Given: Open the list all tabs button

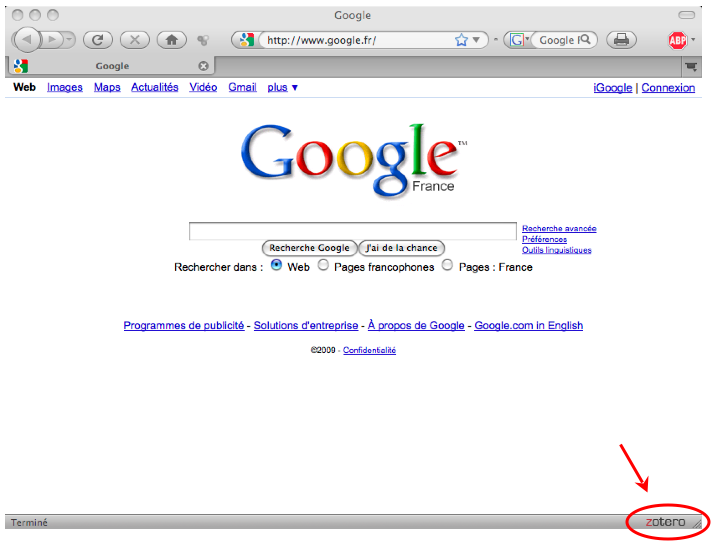Looking at the screenshot, I should click(x=691, y=67).
